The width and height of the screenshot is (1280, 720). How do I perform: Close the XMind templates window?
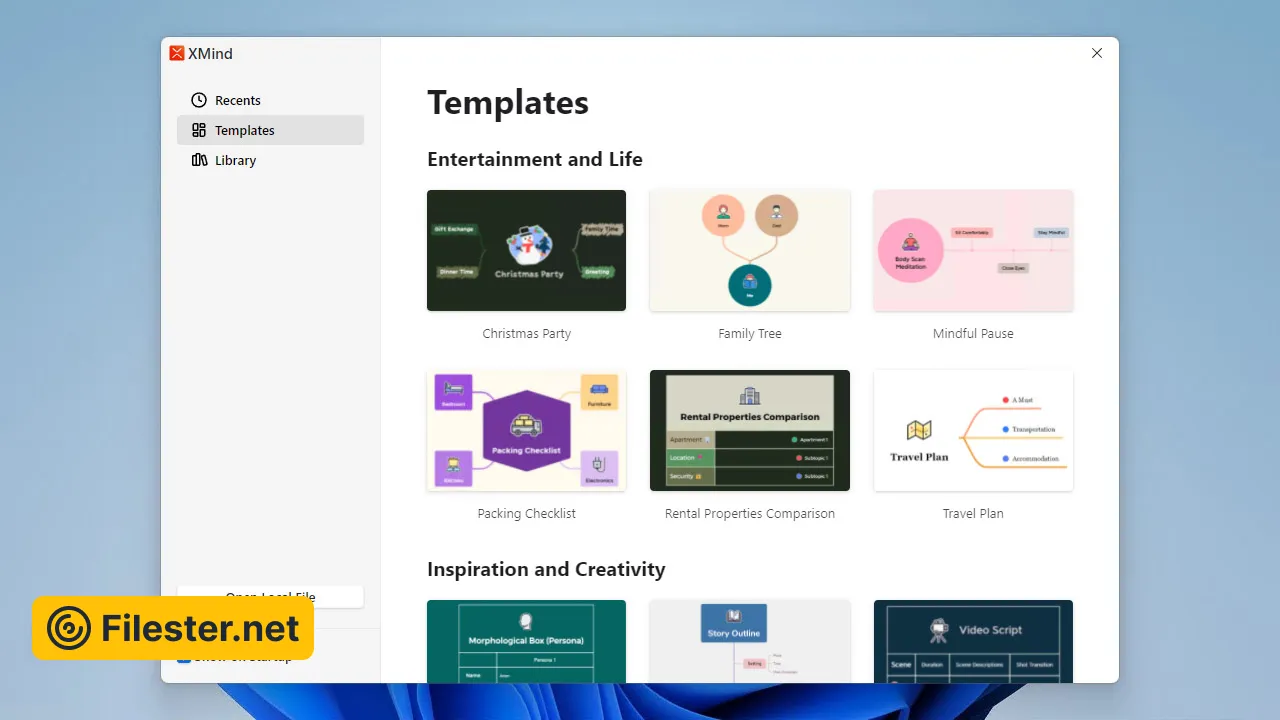pyautogui.click(x=1097, y=53)
